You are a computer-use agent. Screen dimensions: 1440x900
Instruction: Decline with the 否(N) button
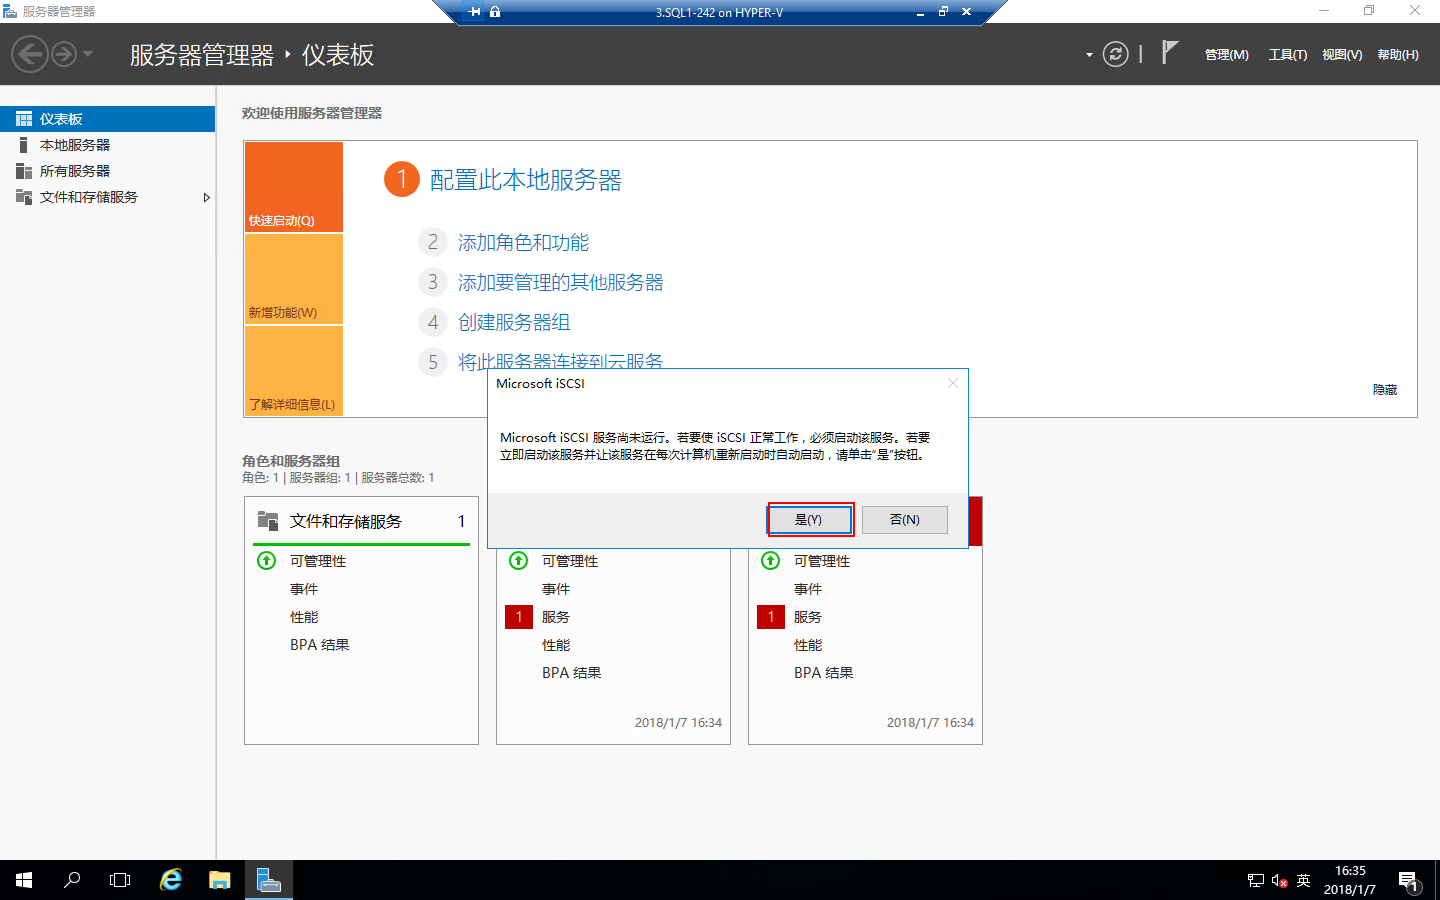tap(905, 520)
